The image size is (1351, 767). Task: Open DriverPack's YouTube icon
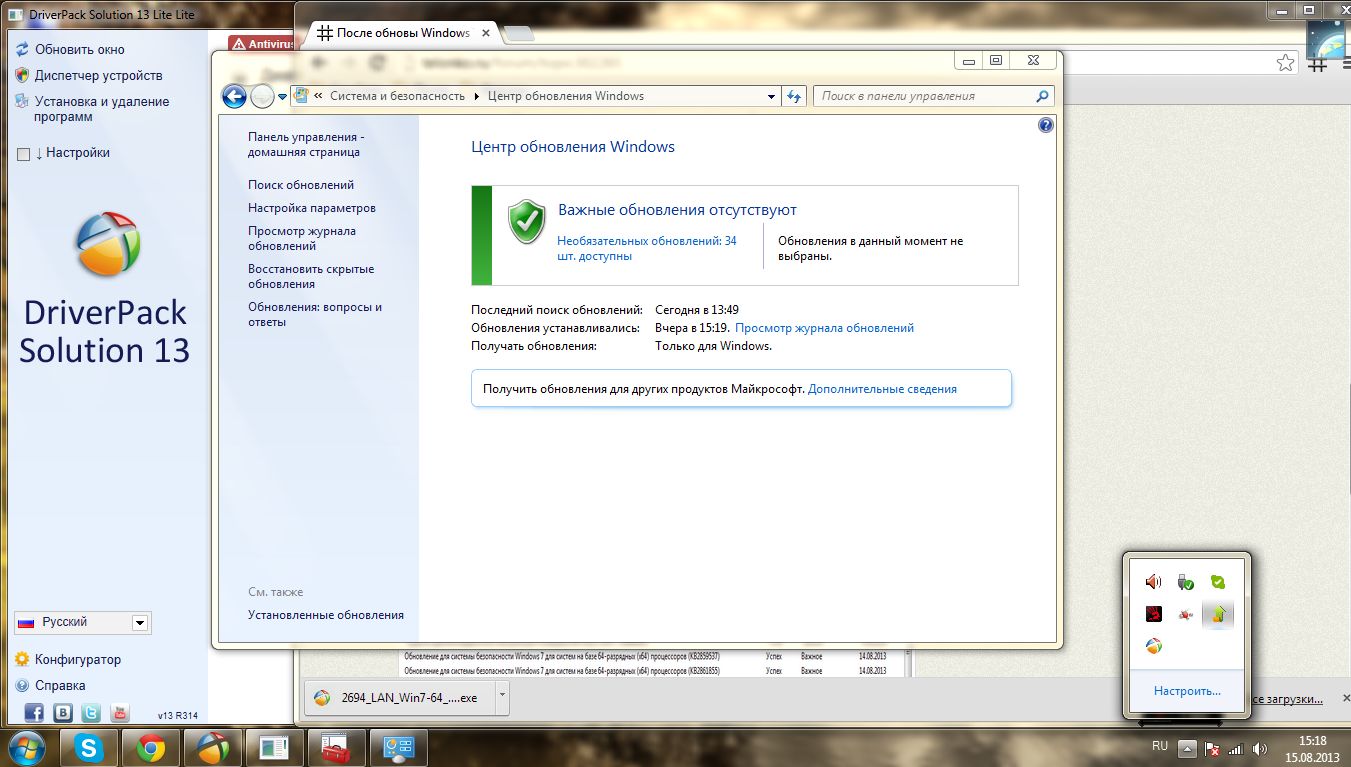(x=120, y=713)
